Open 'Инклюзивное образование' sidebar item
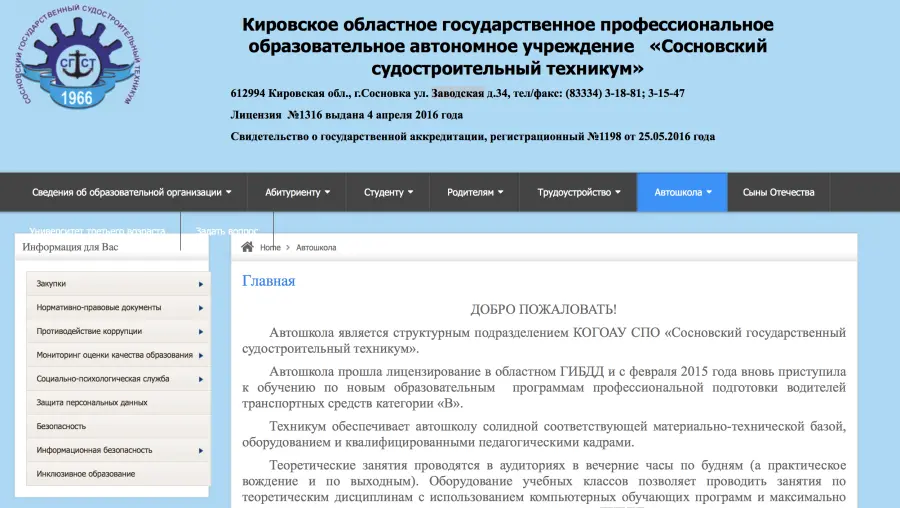 (118, 474)
